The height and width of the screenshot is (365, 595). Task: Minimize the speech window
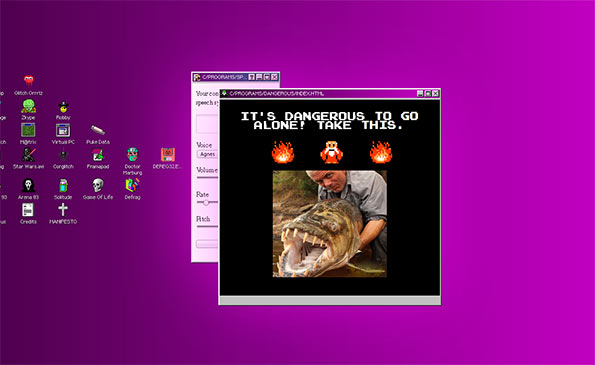coord(259,77)
